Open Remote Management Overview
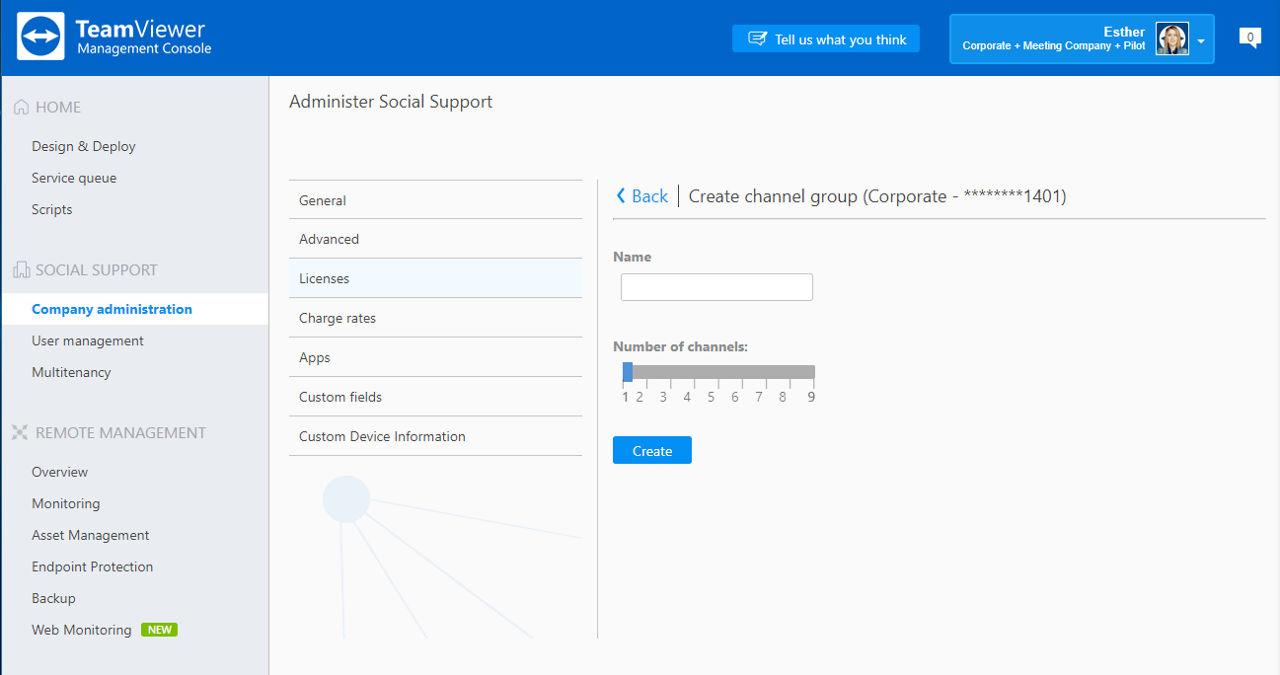Viewport: 1280px width, 675px height. [x=60, y=472]
